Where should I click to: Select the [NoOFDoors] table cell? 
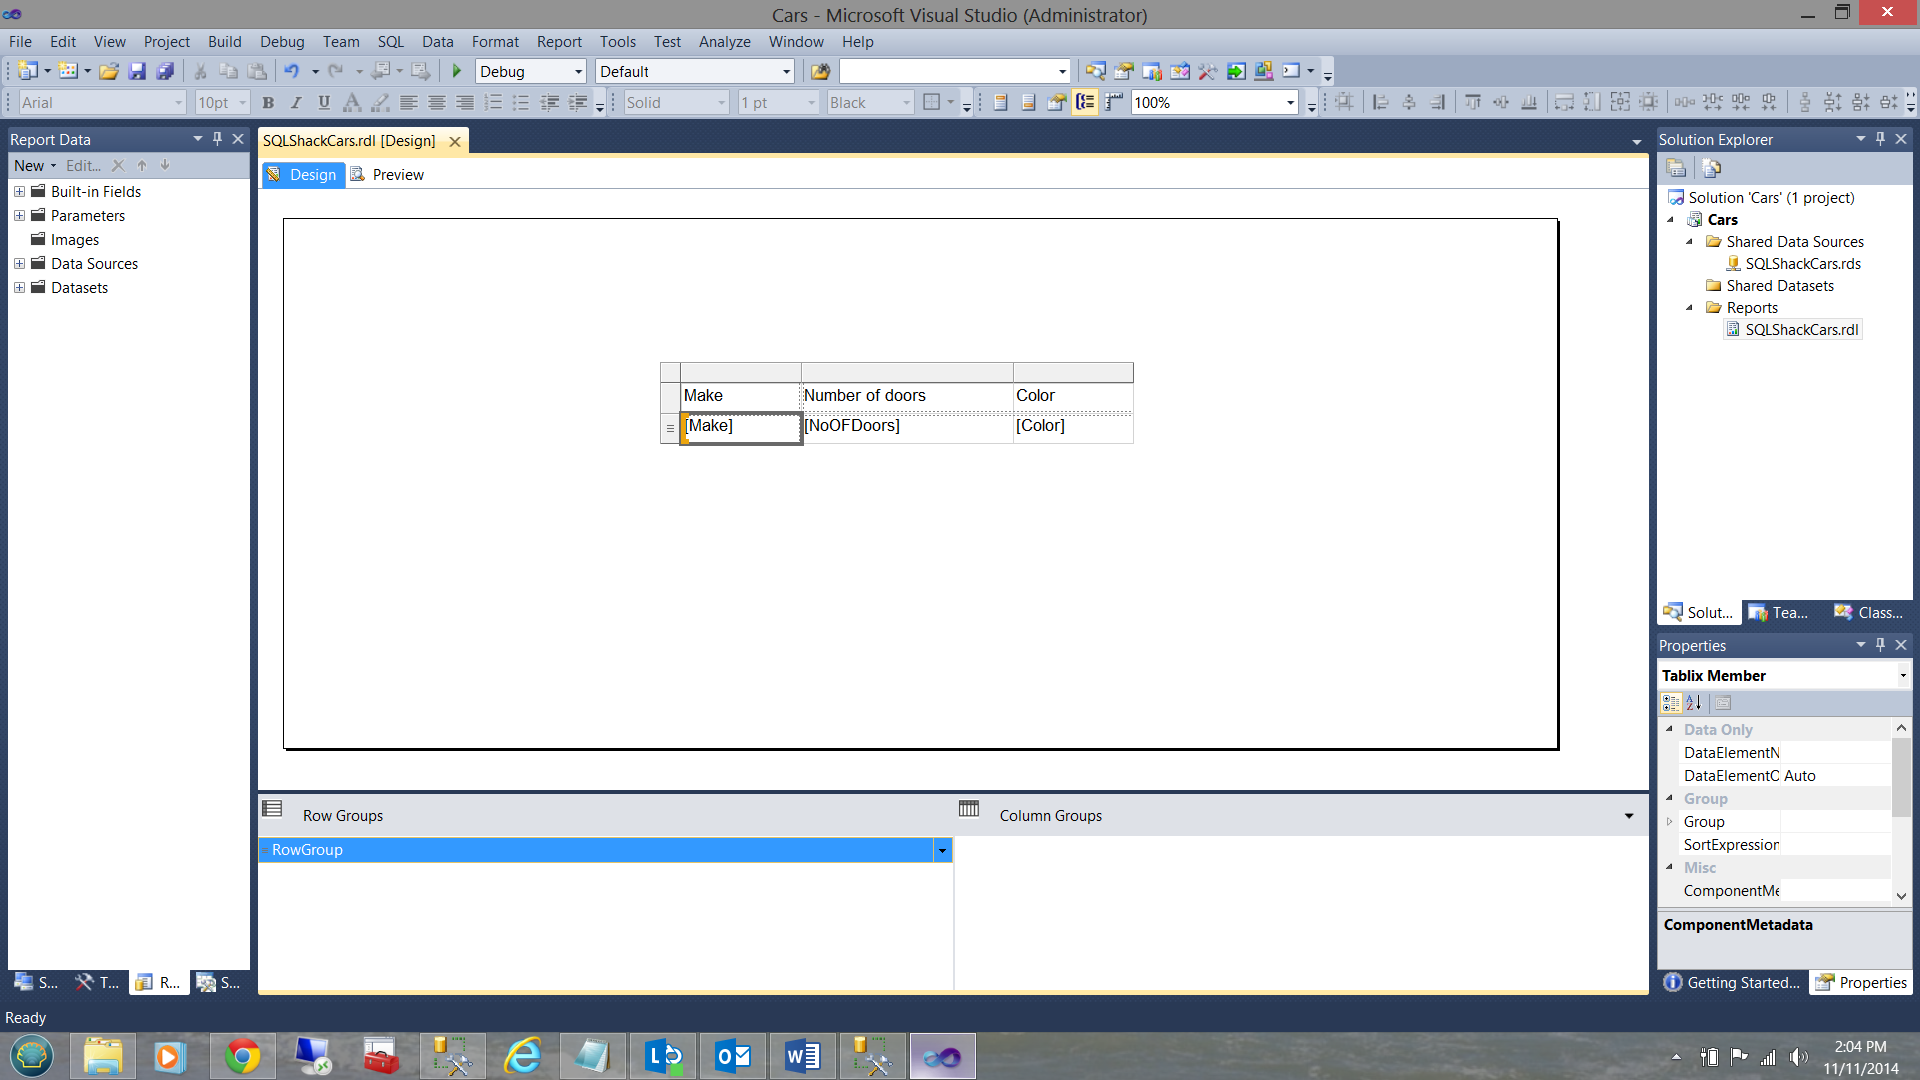pos(905,426)
